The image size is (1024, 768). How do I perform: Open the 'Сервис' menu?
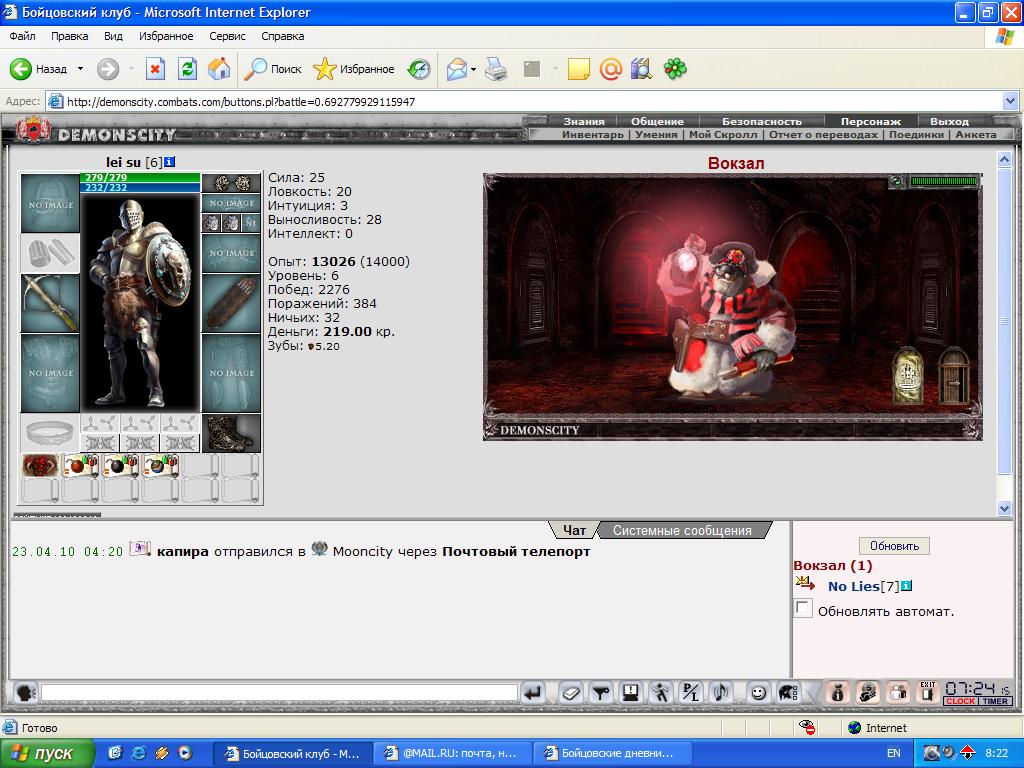pos(227,36)
